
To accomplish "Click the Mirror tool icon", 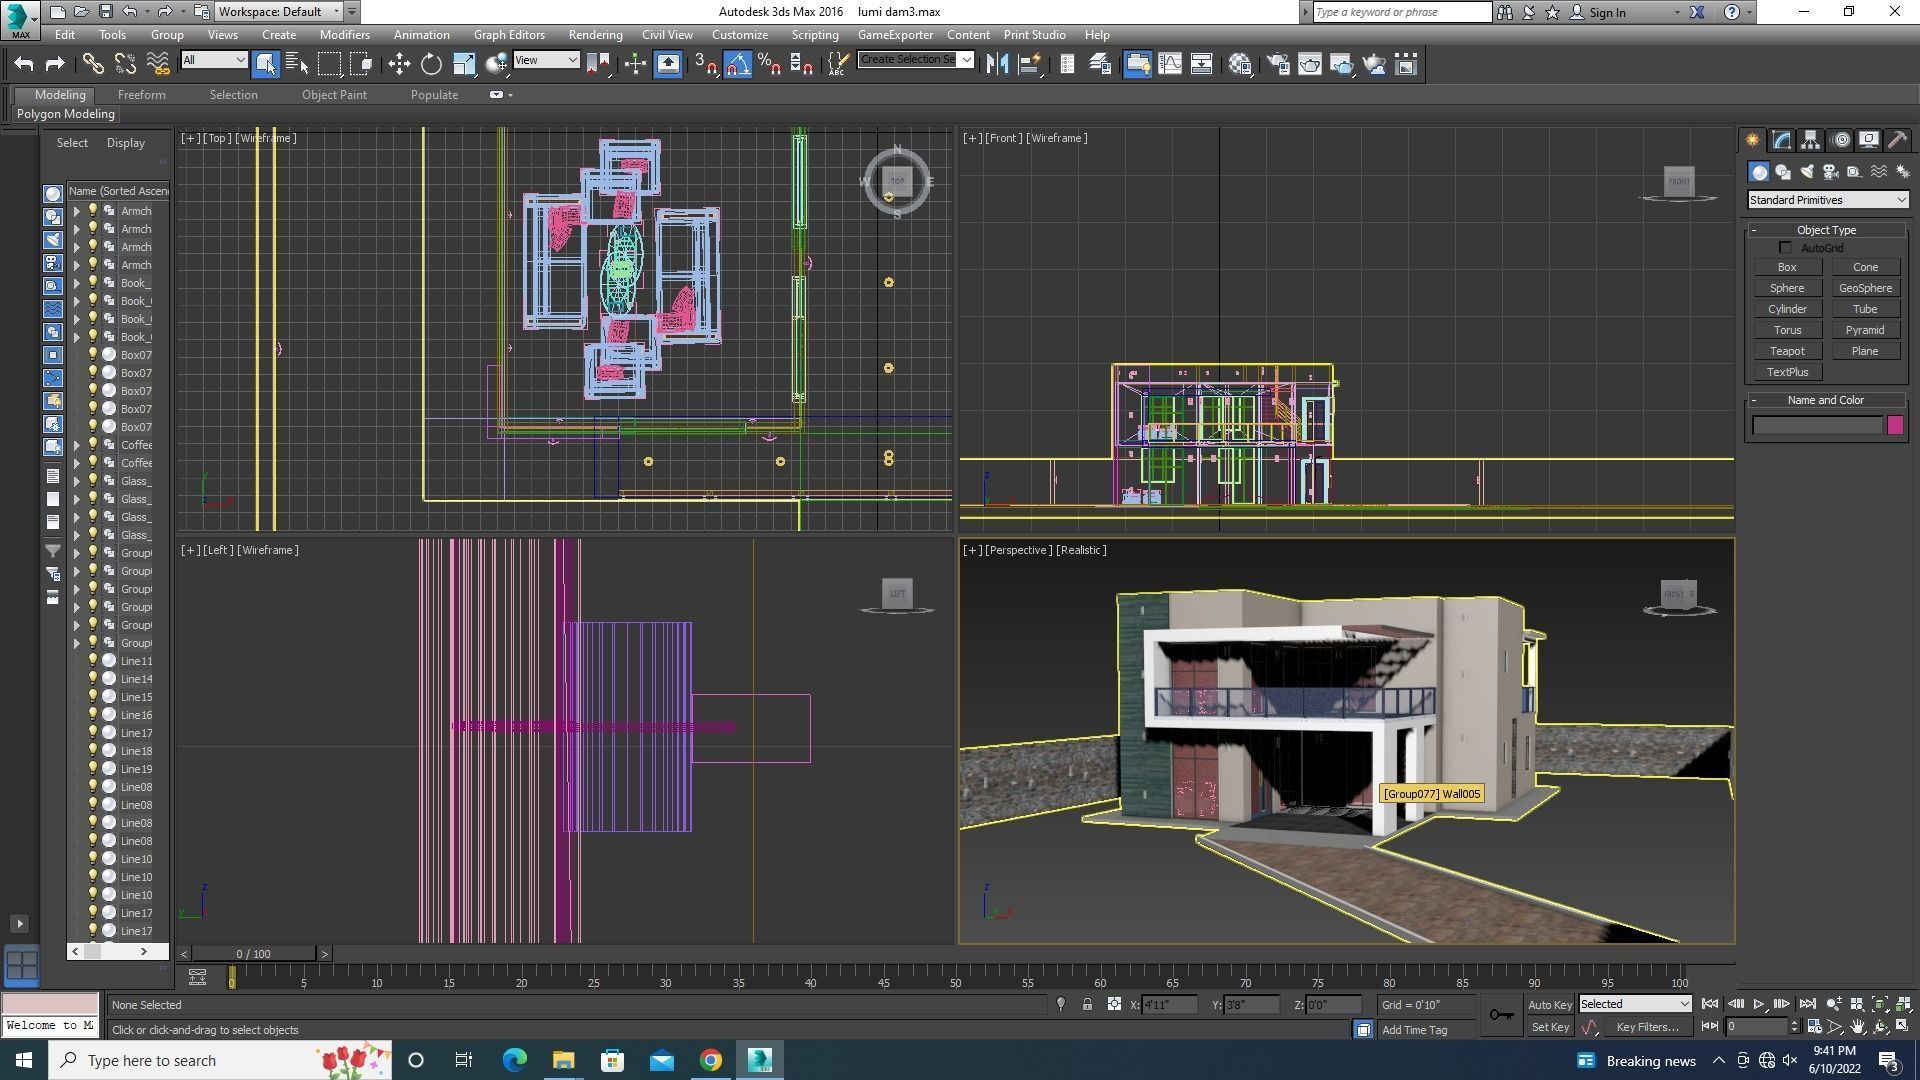I will point(997,64).
